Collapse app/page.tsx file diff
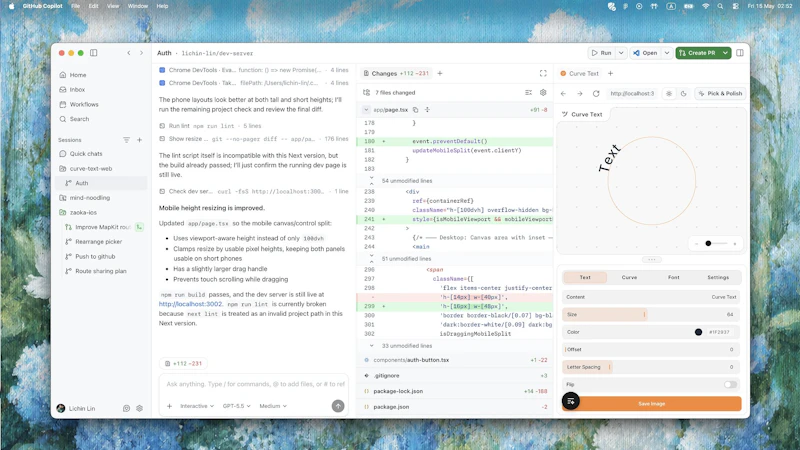 366,110
